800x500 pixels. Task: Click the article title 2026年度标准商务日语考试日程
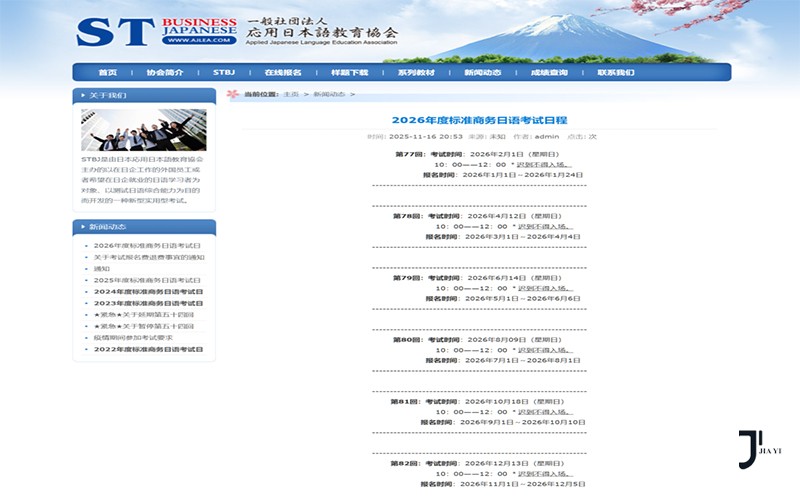[480, 120]
